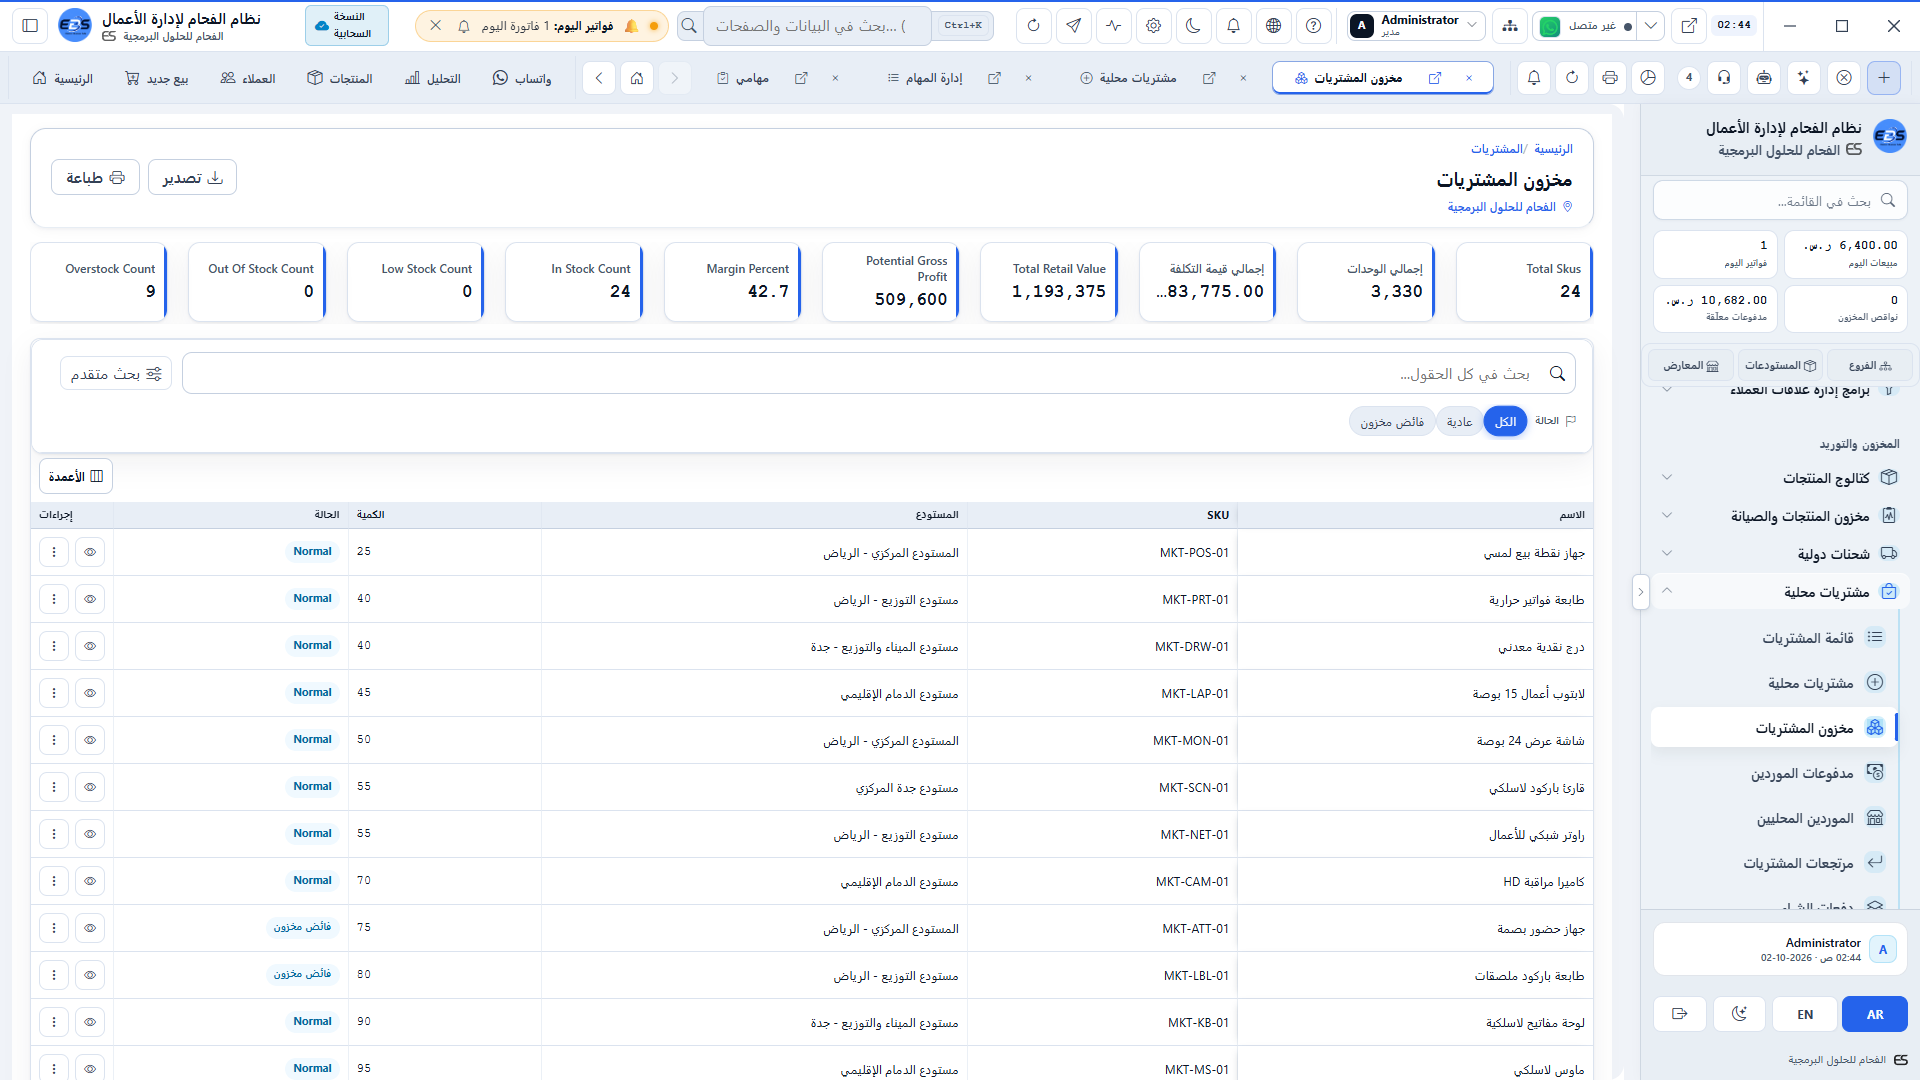Viewport: 1920px width, 1080px height.
Task: Open the settings gear in the top bar
Action: tap(1153, 26)
